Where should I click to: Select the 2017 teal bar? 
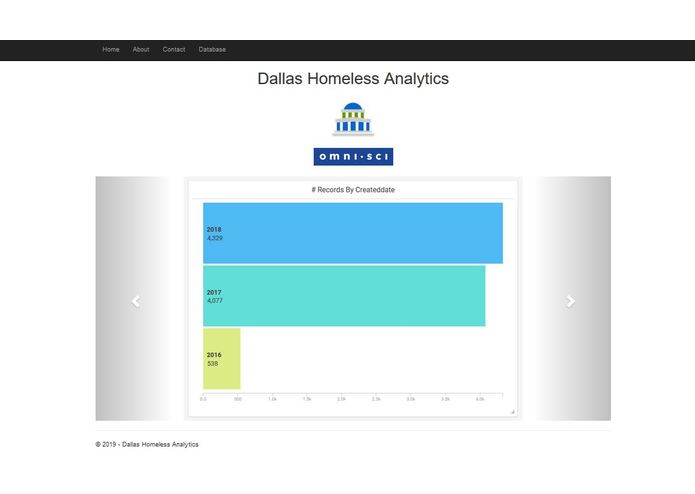click(344, 296)
